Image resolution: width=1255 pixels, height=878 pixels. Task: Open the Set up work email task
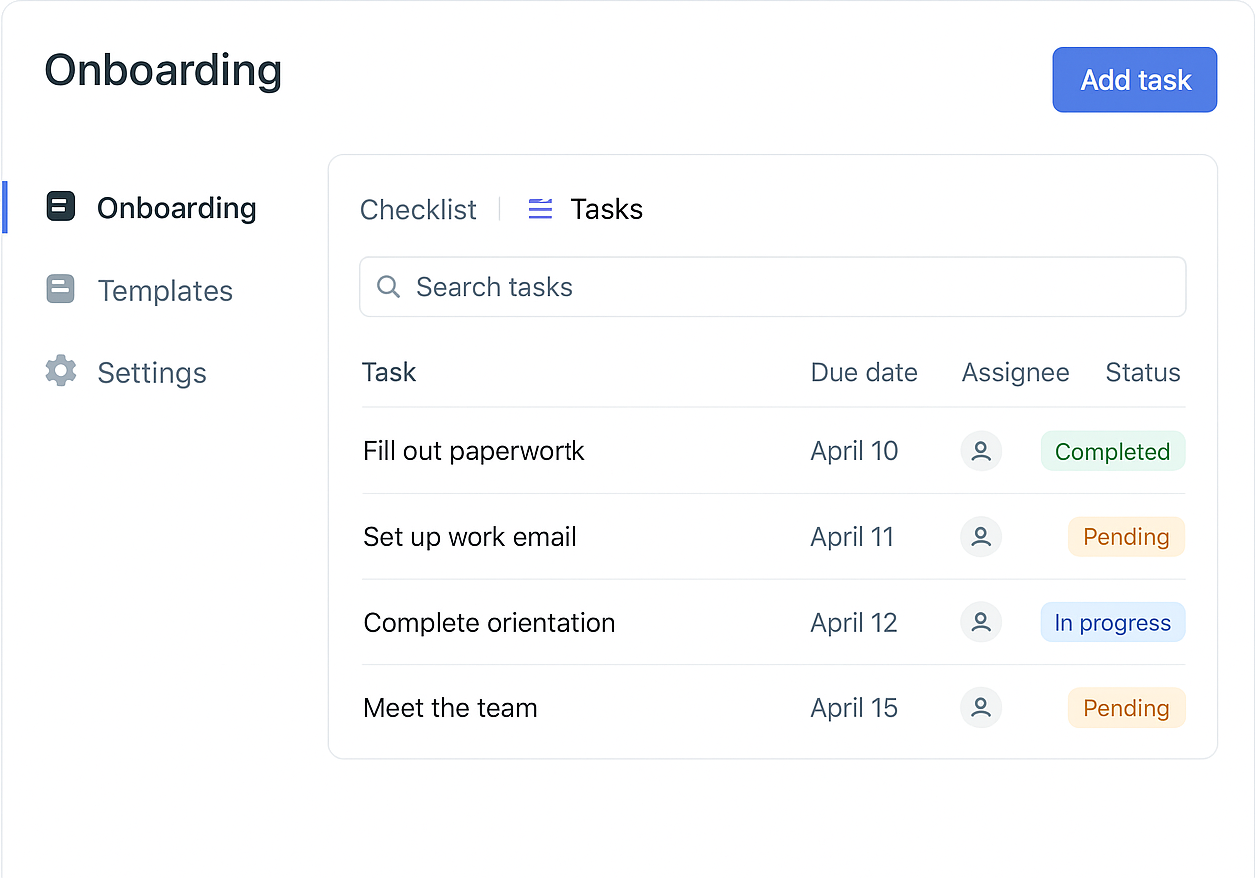(470, 537)
